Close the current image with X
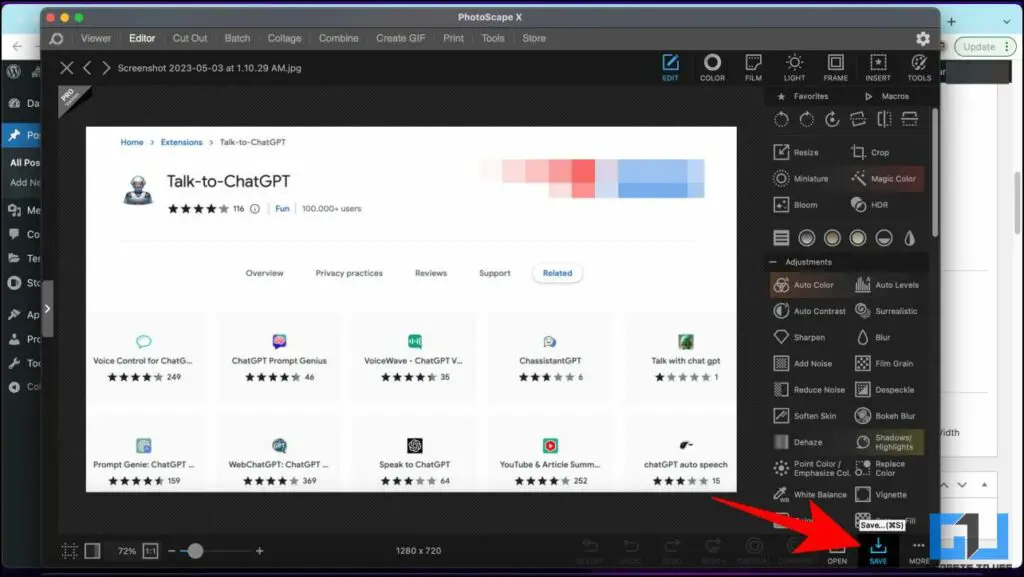Screen dimensions: 1024x577 click(x=66, y=68)
